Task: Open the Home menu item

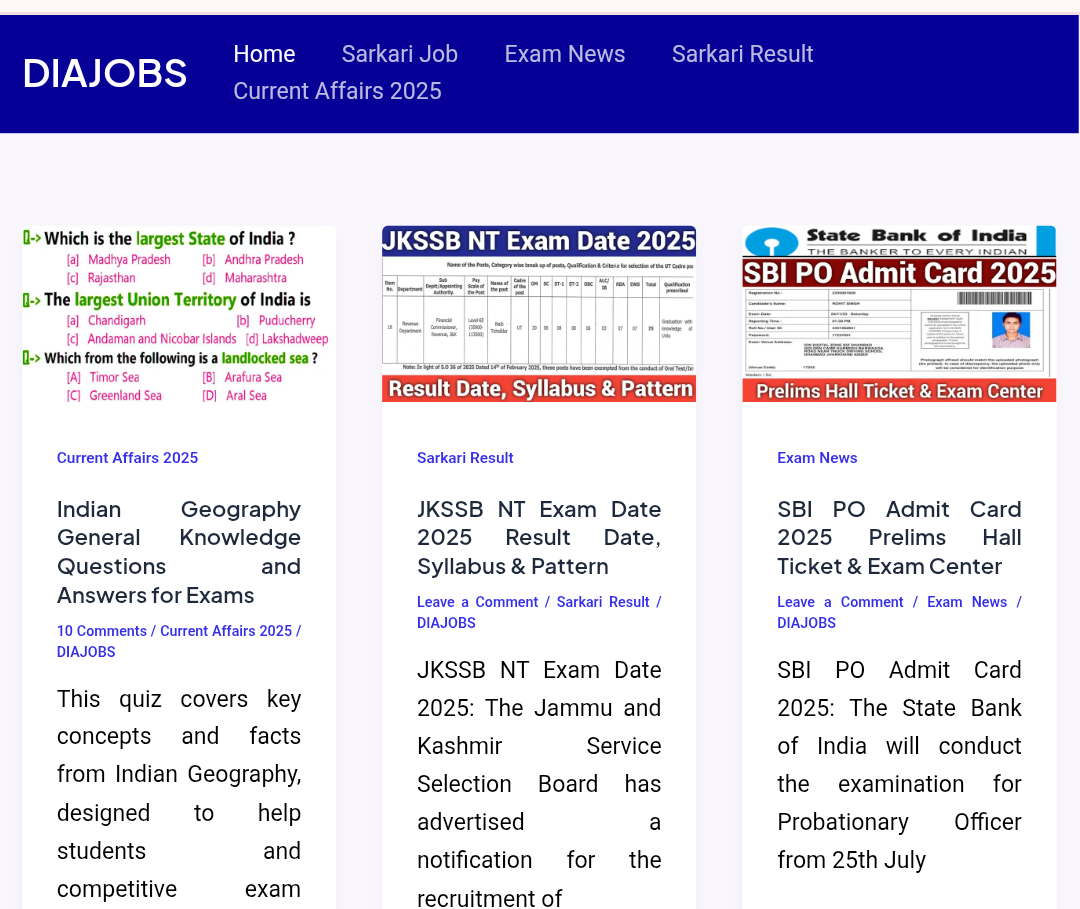Action: point(264,54)
